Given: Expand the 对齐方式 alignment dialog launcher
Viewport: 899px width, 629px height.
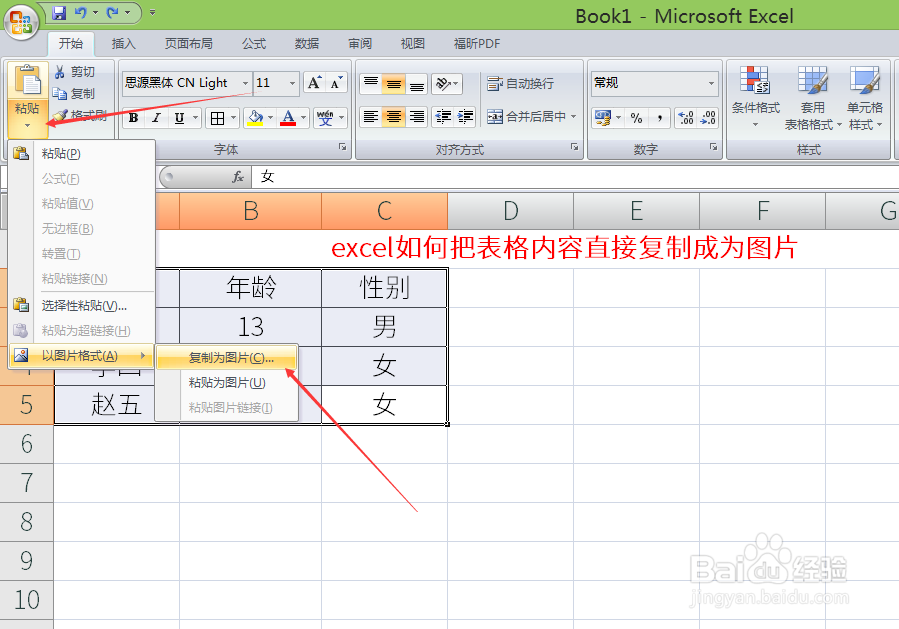Looking at the screenshot, I should [x=574, y=147].
